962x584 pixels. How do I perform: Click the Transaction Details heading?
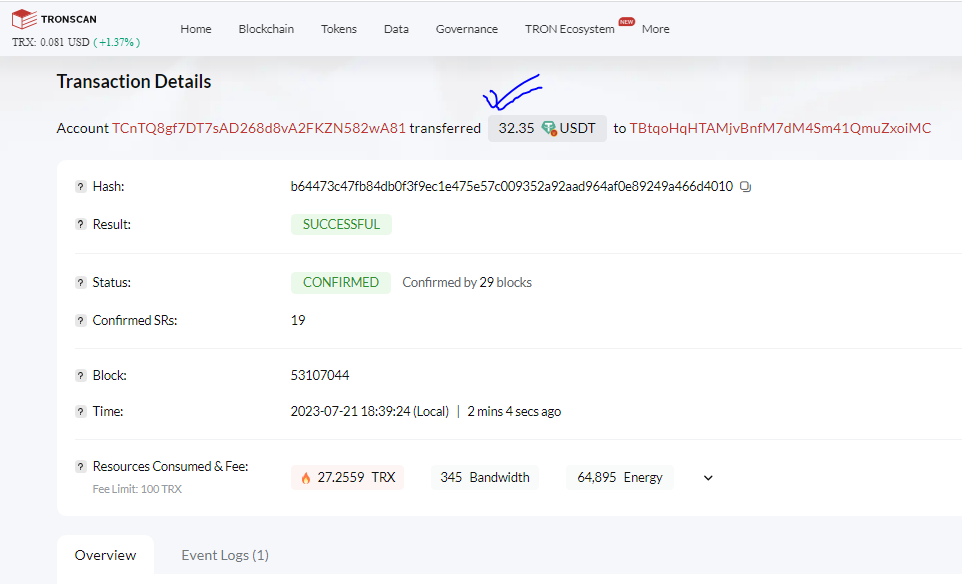pos(134,82)
